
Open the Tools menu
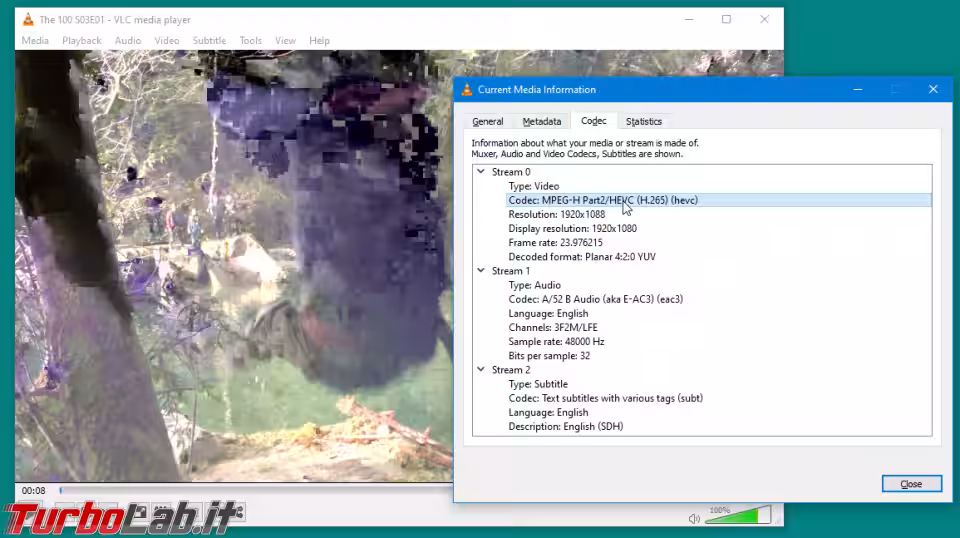pos(250,40)
